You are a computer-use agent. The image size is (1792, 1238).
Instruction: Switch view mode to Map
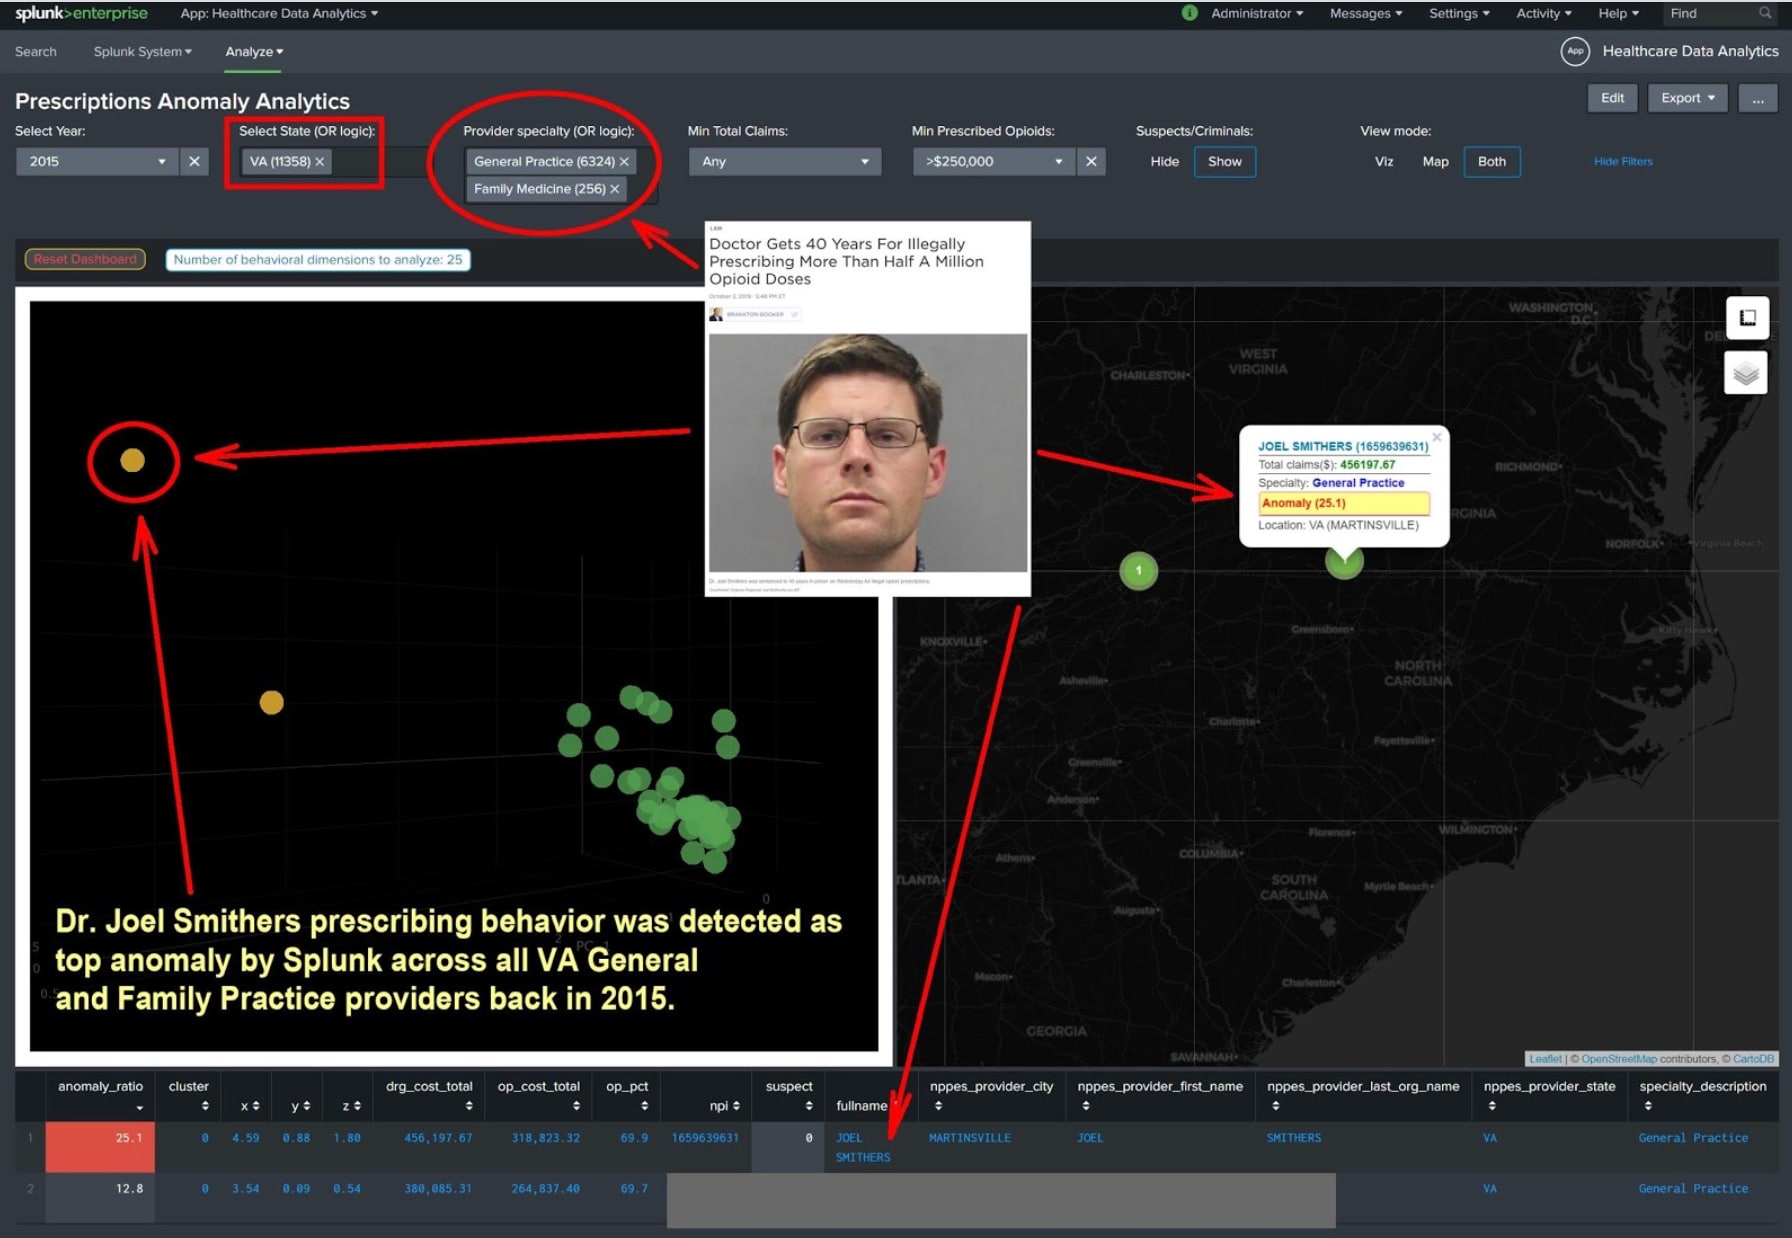(x=1435, y=161)
